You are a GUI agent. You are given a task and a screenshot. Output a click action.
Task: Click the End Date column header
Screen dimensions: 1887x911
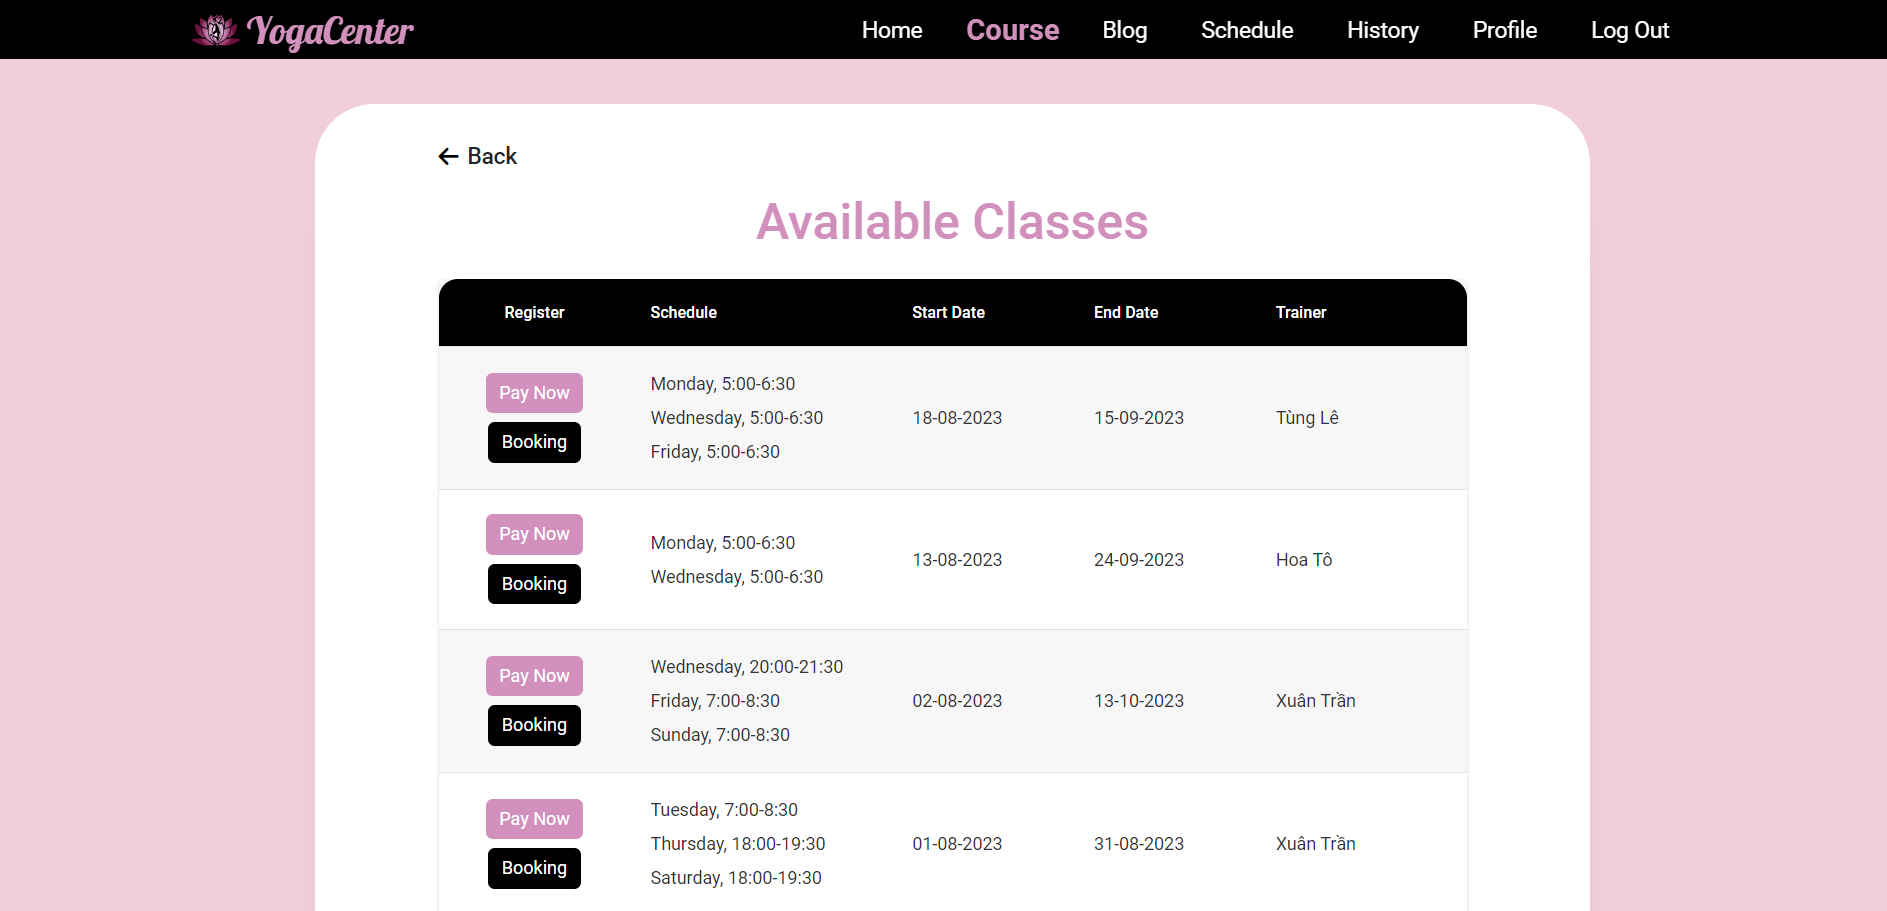tap(1126, 312)
